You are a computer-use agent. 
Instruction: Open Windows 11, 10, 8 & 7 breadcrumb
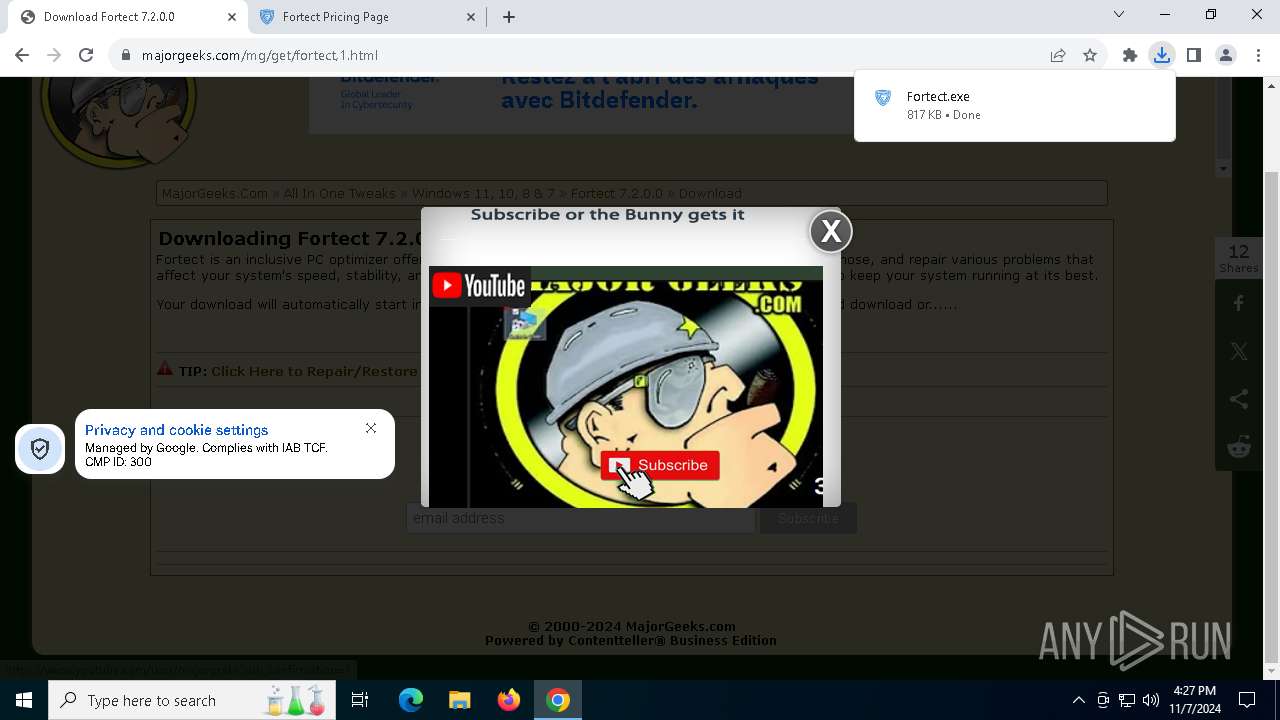click(x=483, y=193)
